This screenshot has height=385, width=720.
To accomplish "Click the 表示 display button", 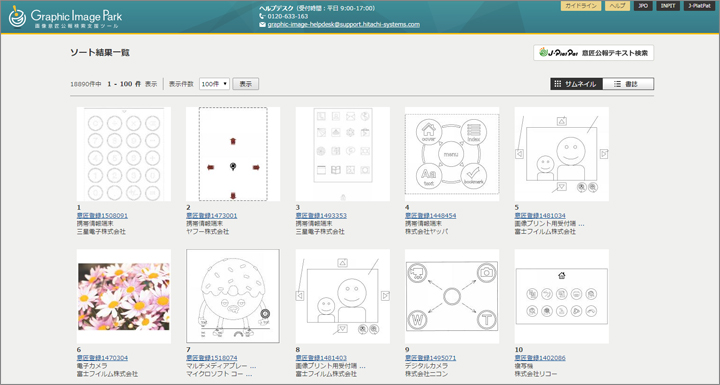I will coord(246,84).
